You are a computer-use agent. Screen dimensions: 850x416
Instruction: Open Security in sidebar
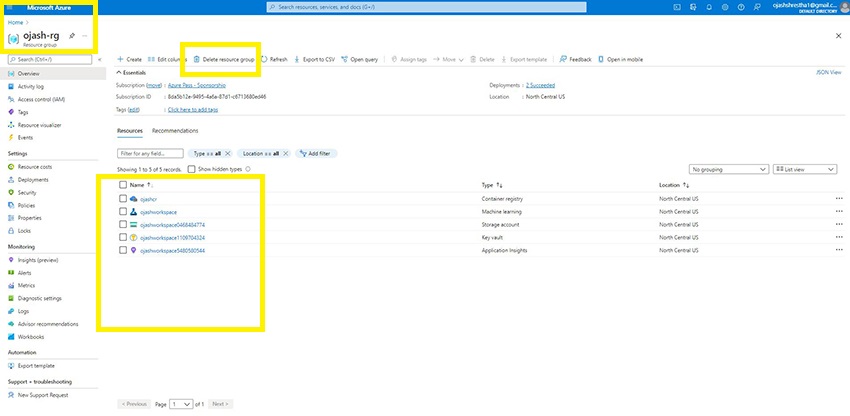pos(27,193)
